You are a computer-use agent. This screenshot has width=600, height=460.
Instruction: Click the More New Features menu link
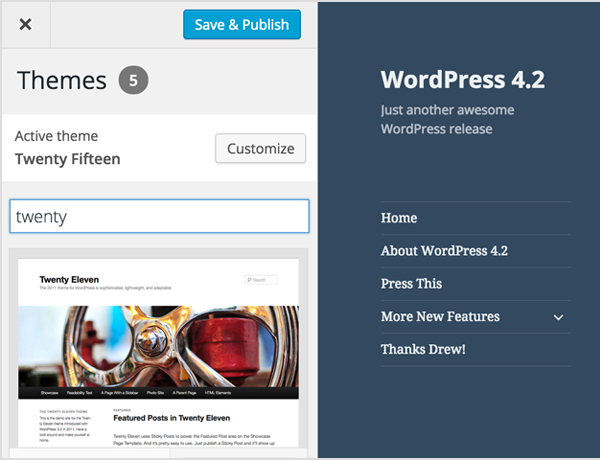440,317
